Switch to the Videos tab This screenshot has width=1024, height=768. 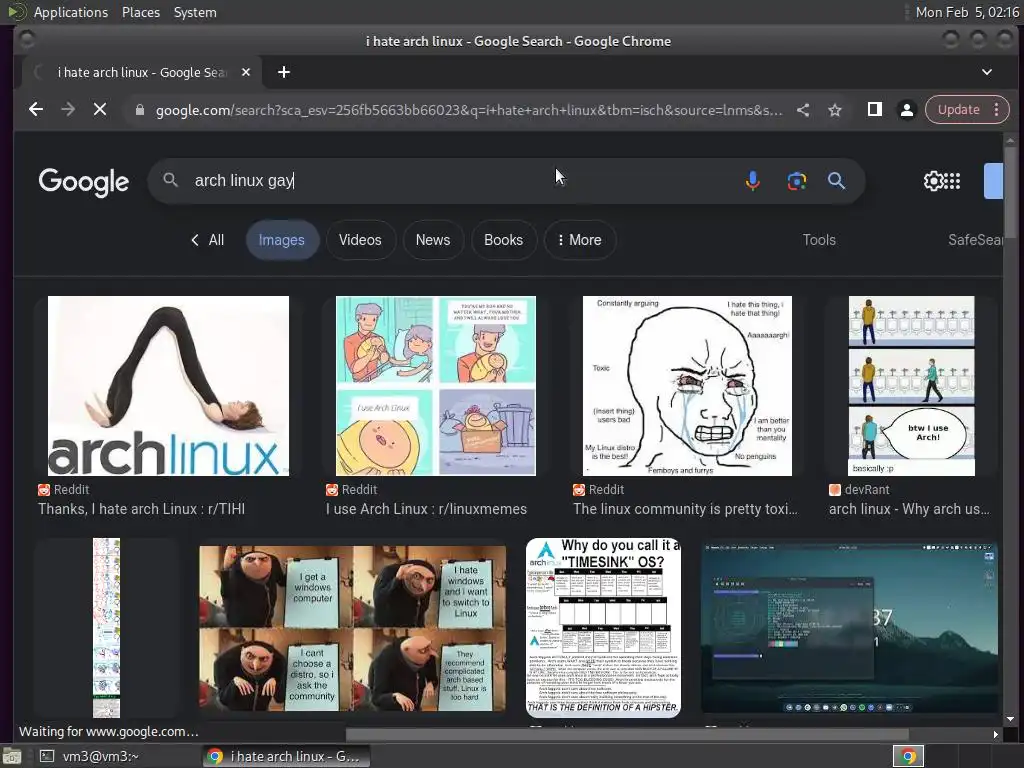click(x=360, y=240)
